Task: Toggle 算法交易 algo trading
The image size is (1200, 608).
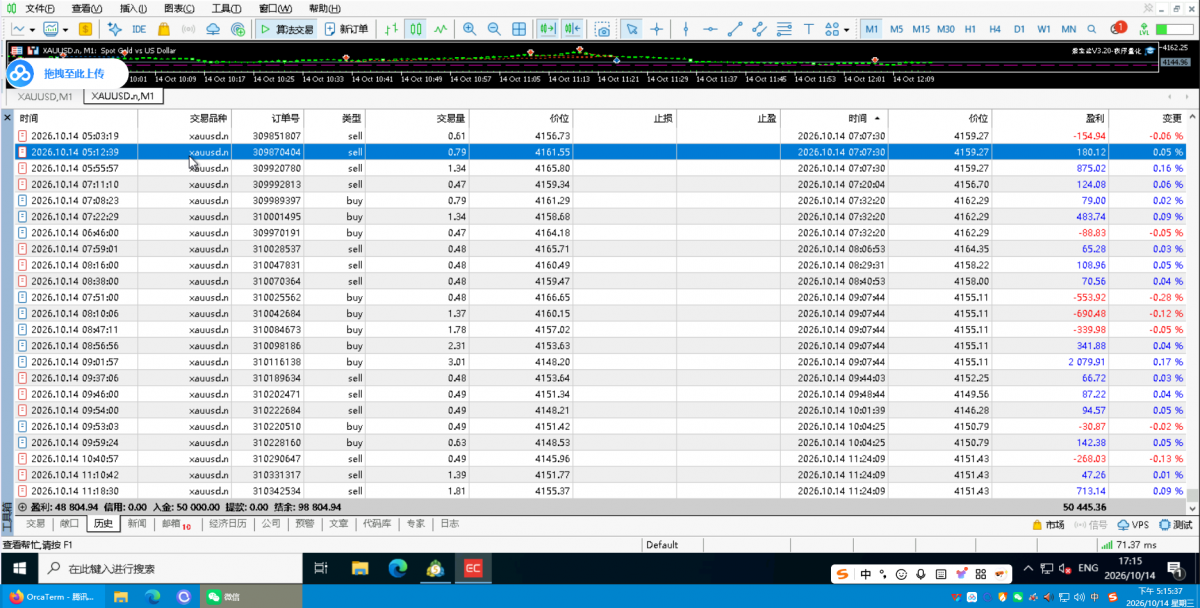Action: pos(287,29)
